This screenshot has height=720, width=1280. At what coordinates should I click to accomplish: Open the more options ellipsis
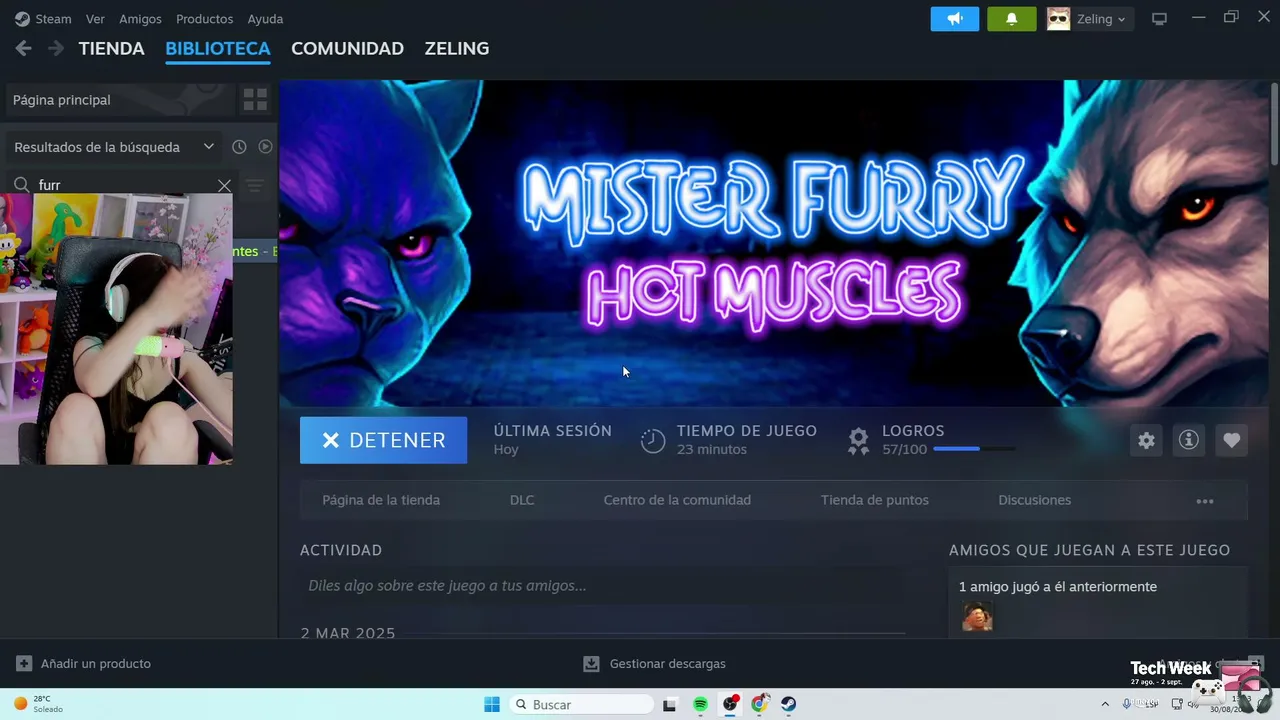(1205, 501)
